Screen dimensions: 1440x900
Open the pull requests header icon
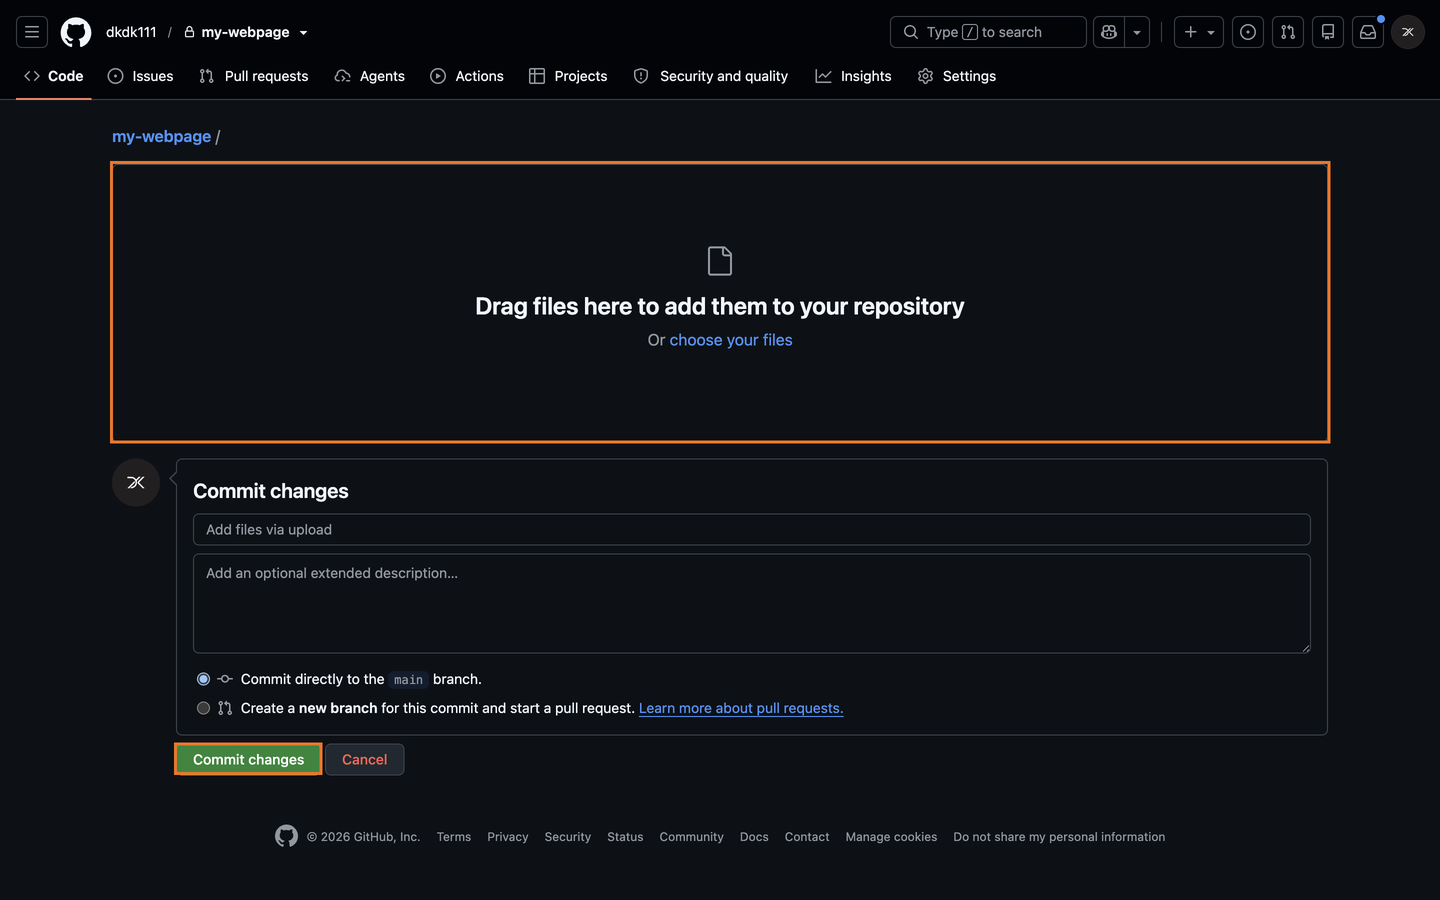click(1288, 32)
